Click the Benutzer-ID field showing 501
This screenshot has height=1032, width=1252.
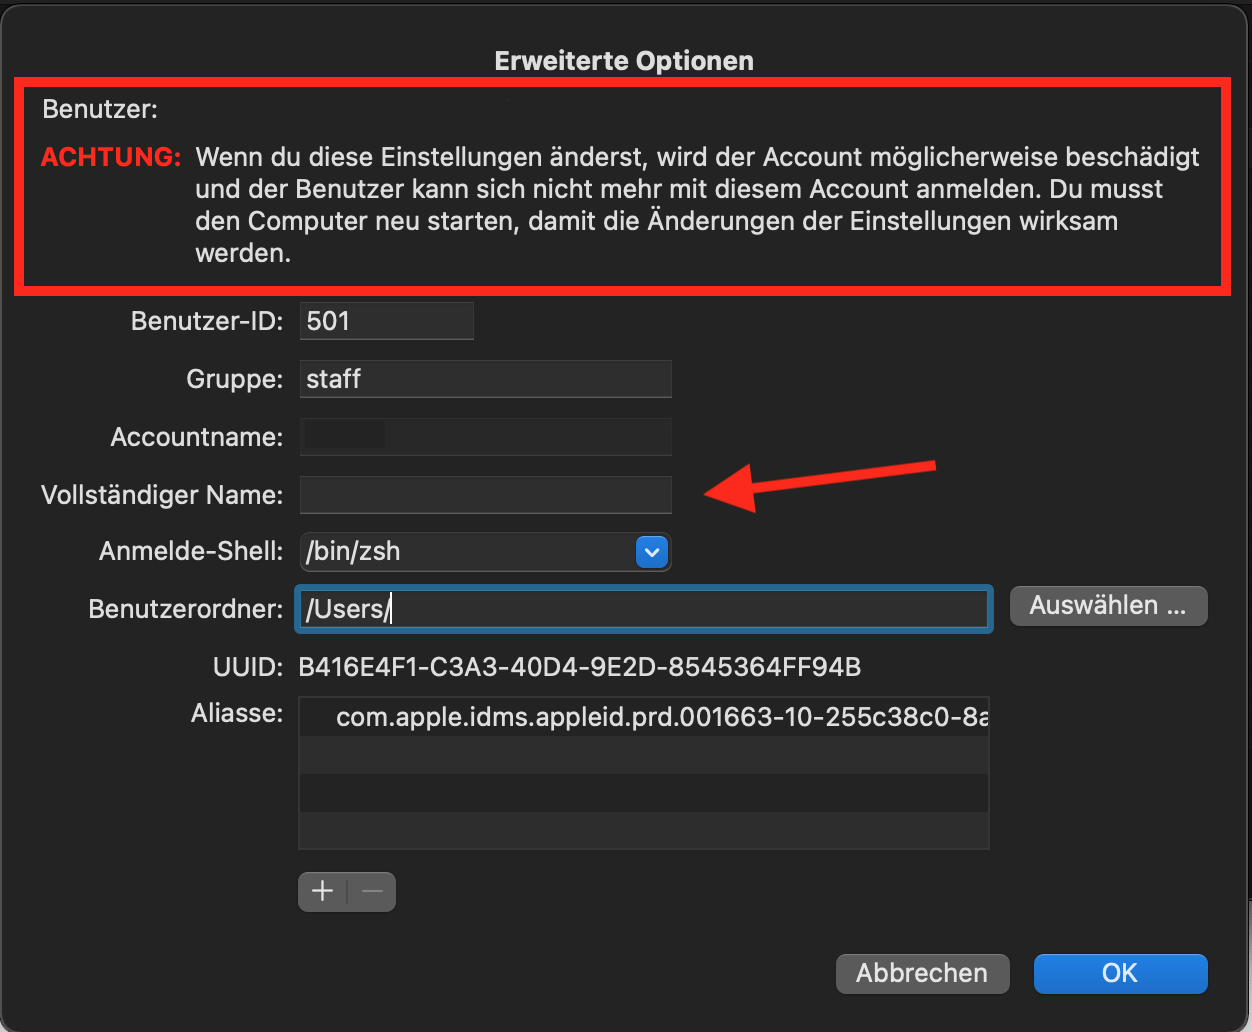pyautogui.click(x=386, y=321)
